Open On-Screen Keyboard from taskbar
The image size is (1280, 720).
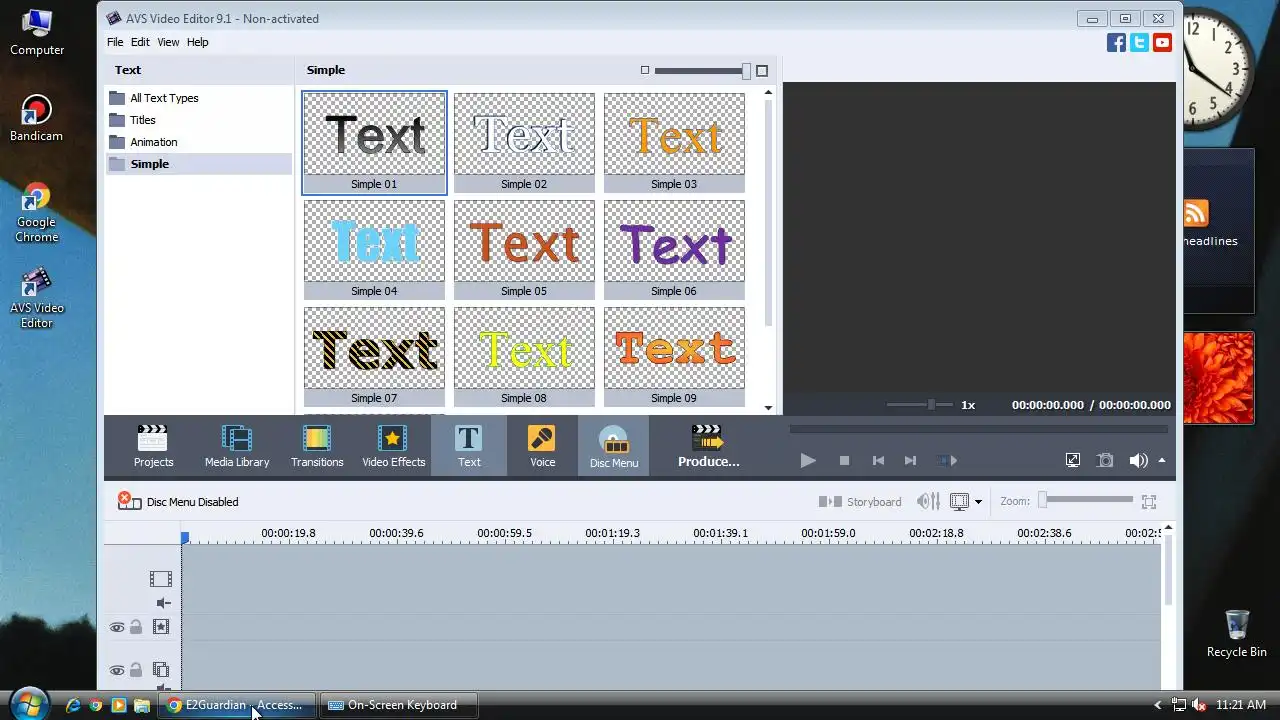click(399, 705)
